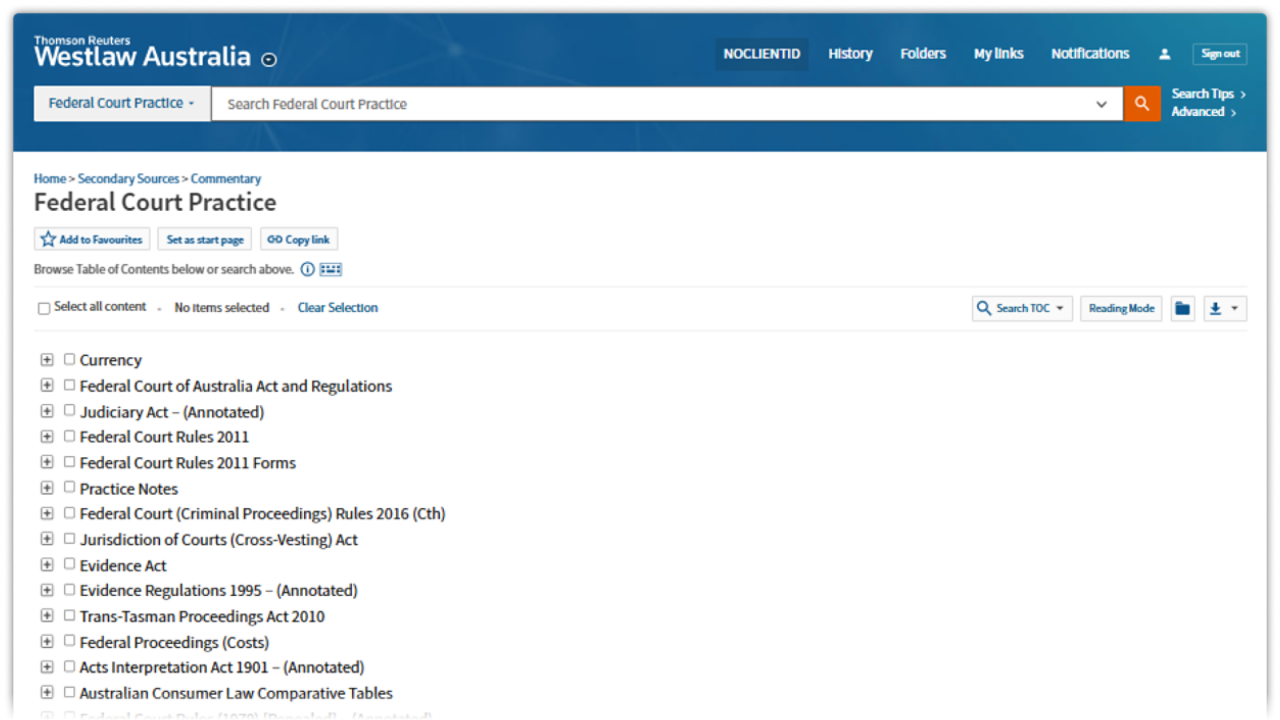Select the Evidence Act checkbox

70,564
